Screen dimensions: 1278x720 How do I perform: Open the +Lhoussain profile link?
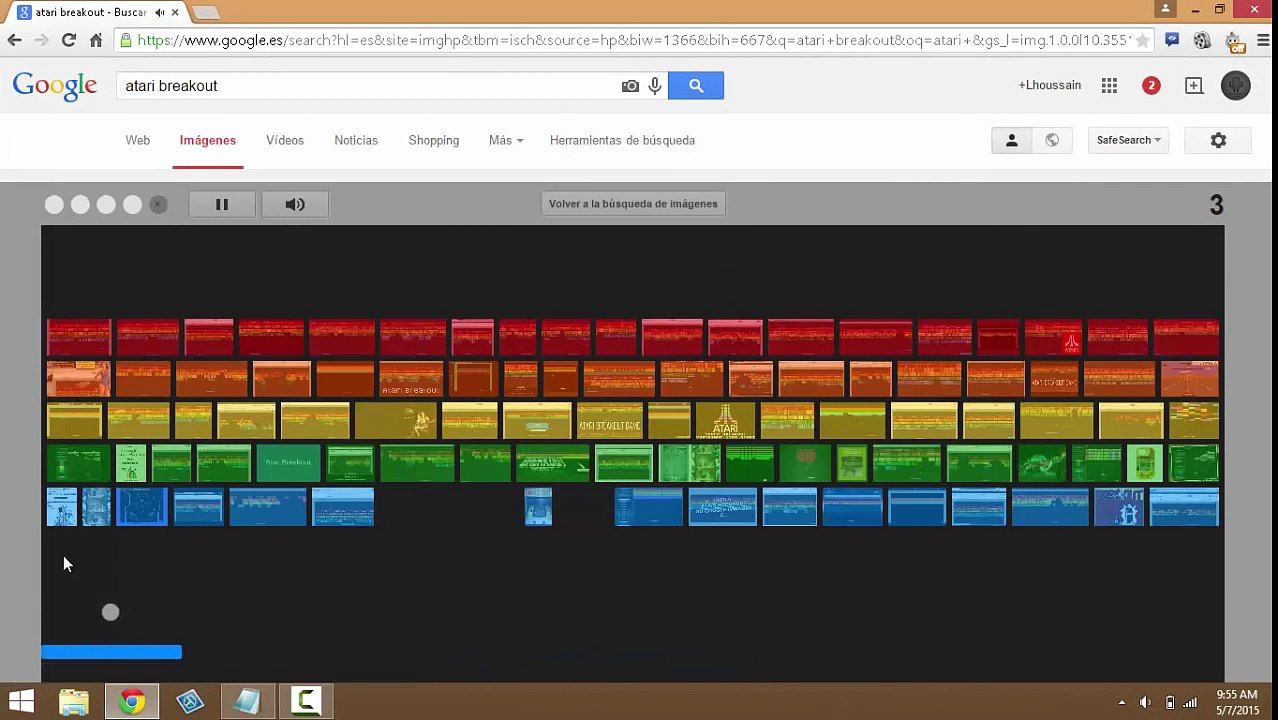click(x=1049, y=85)
